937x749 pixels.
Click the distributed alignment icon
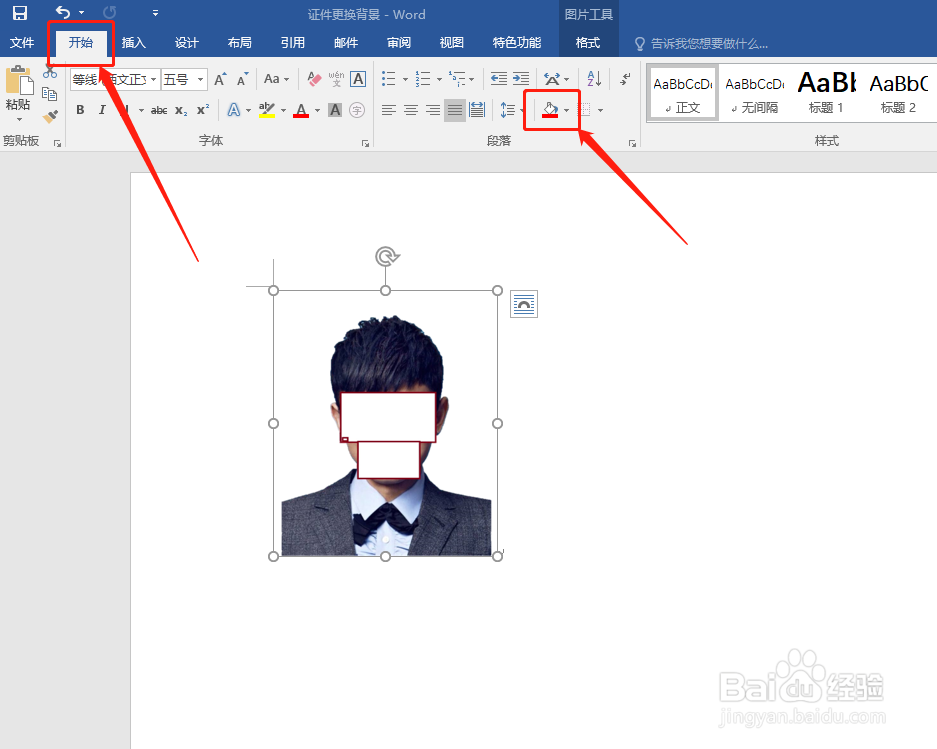[477, 110]
